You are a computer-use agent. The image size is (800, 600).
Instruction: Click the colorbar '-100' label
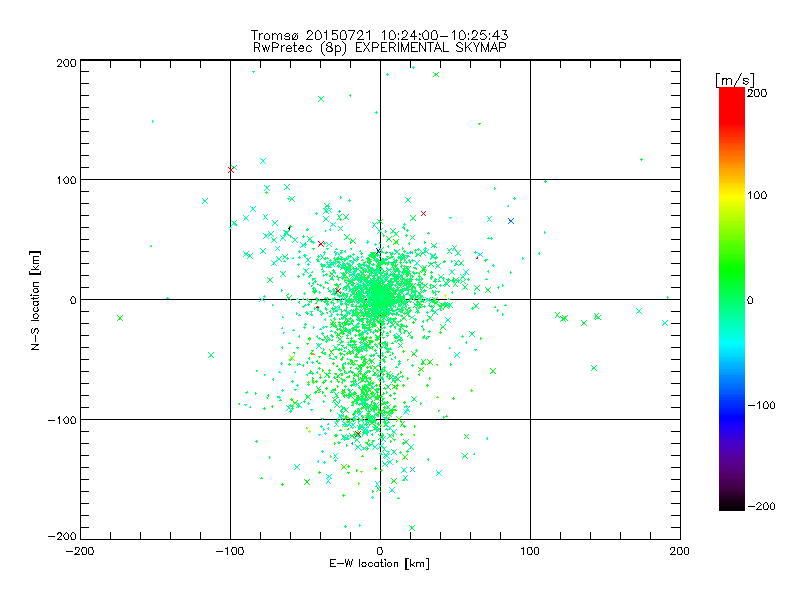761,405
